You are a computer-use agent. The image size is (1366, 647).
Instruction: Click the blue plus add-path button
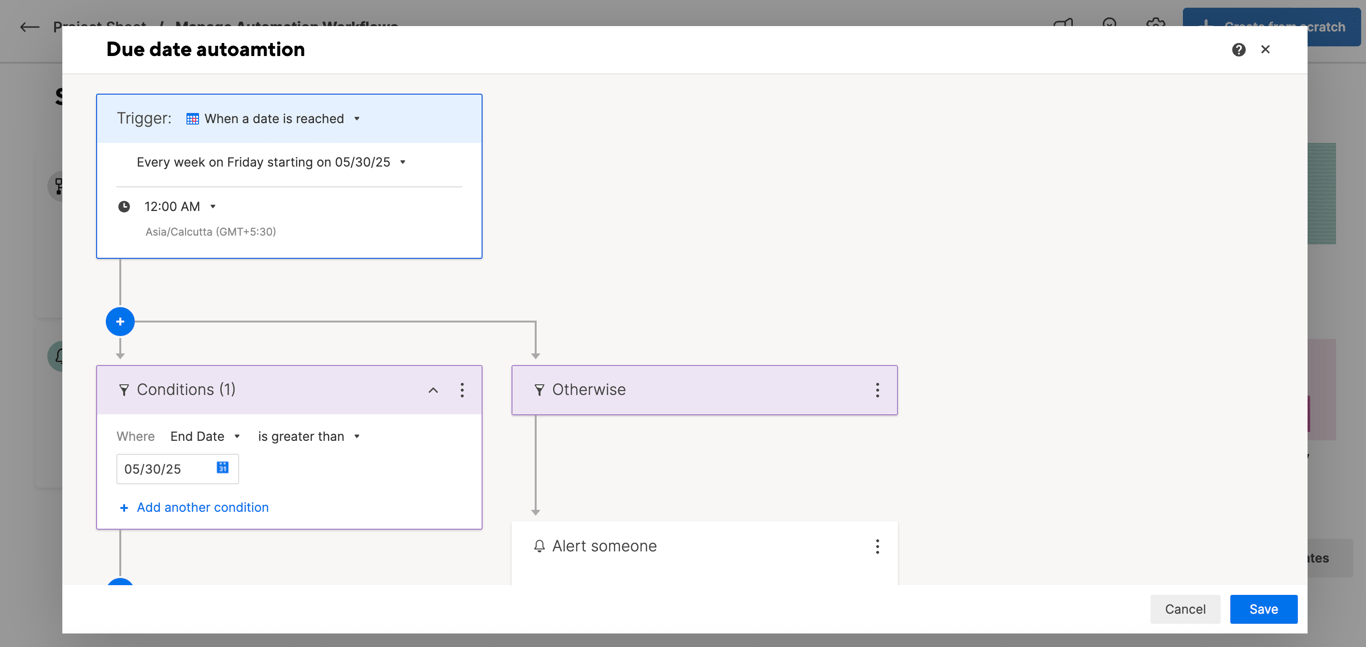click(120, 322)
